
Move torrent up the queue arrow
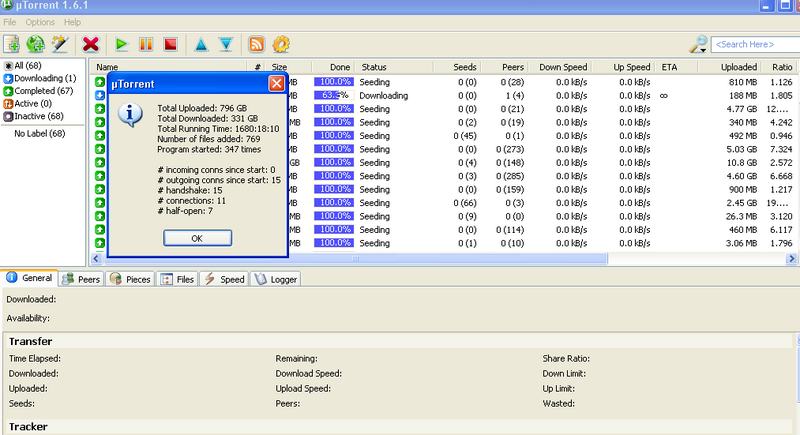[202, 44]
